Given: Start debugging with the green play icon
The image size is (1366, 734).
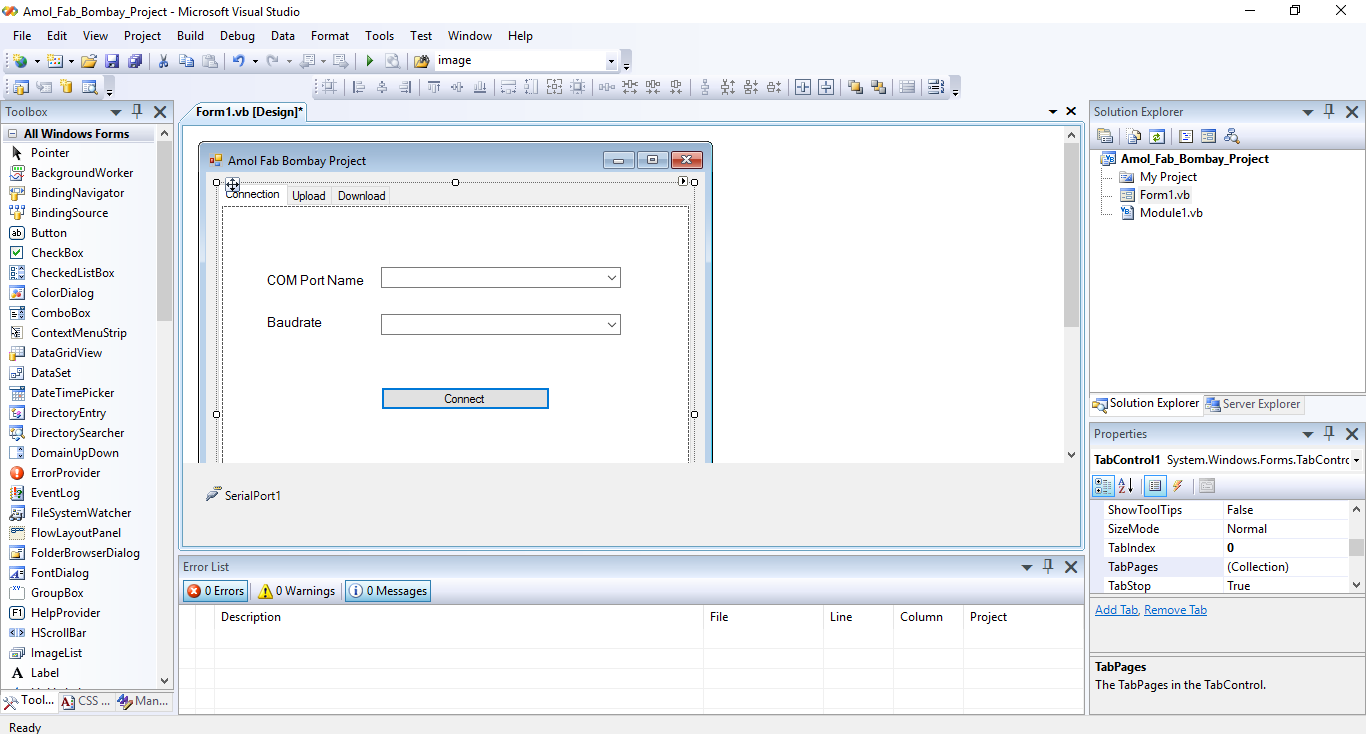Looking at the screenshot, I should 369,61.
